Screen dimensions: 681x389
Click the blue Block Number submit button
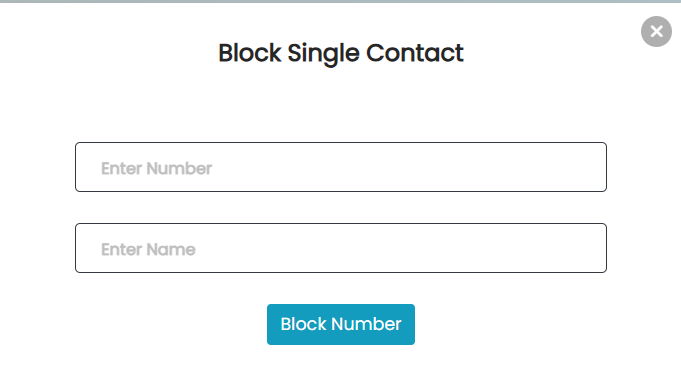click(x=340, y=324)
